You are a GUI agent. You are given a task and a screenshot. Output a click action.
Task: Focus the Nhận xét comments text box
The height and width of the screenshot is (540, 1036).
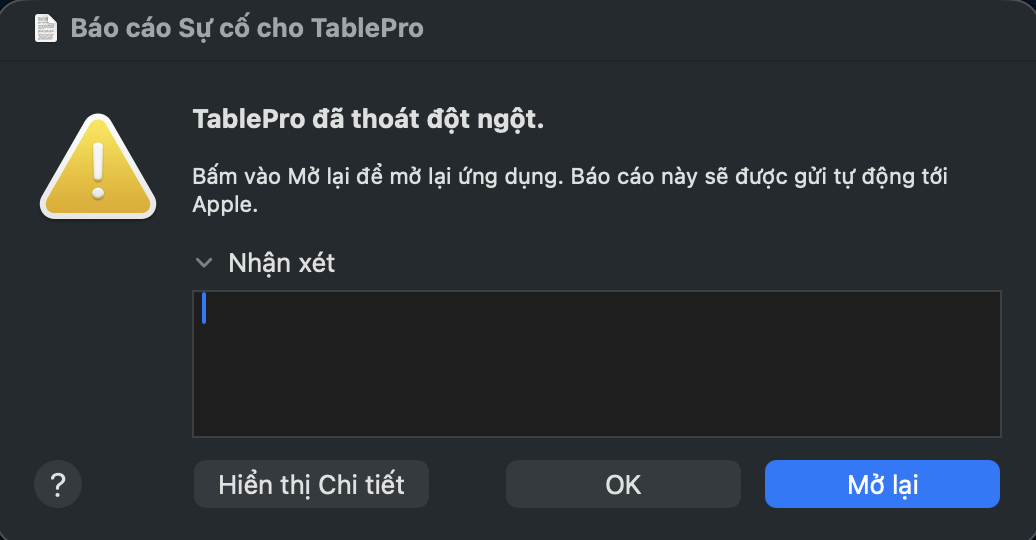(597, 364)
